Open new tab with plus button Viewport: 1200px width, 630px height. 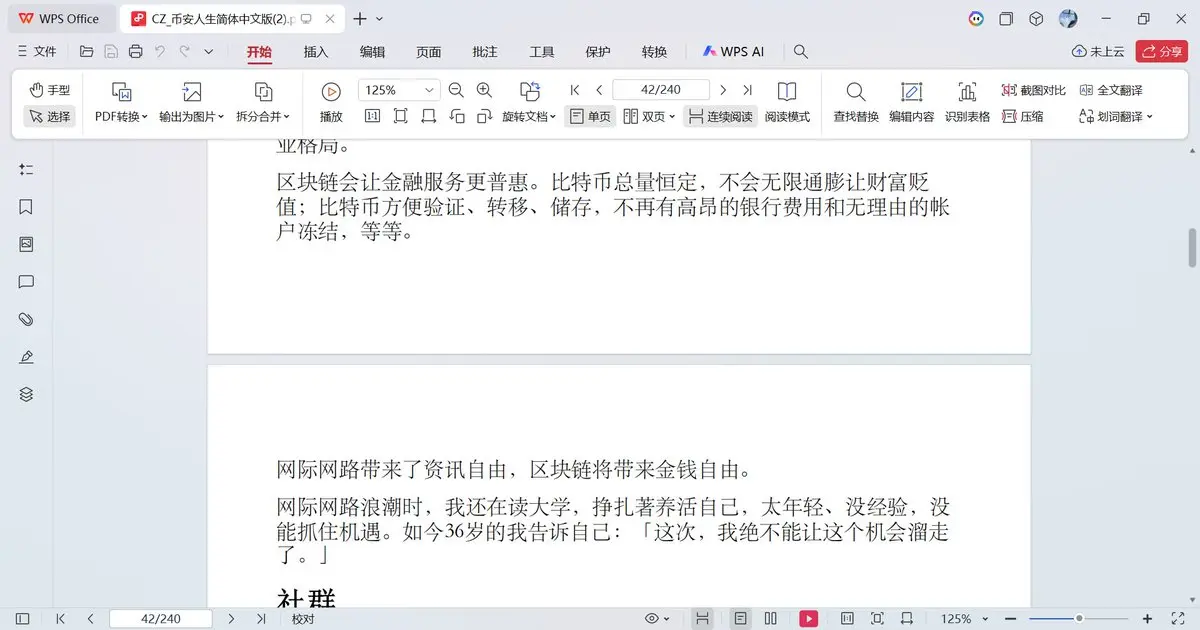pos(360,19)
